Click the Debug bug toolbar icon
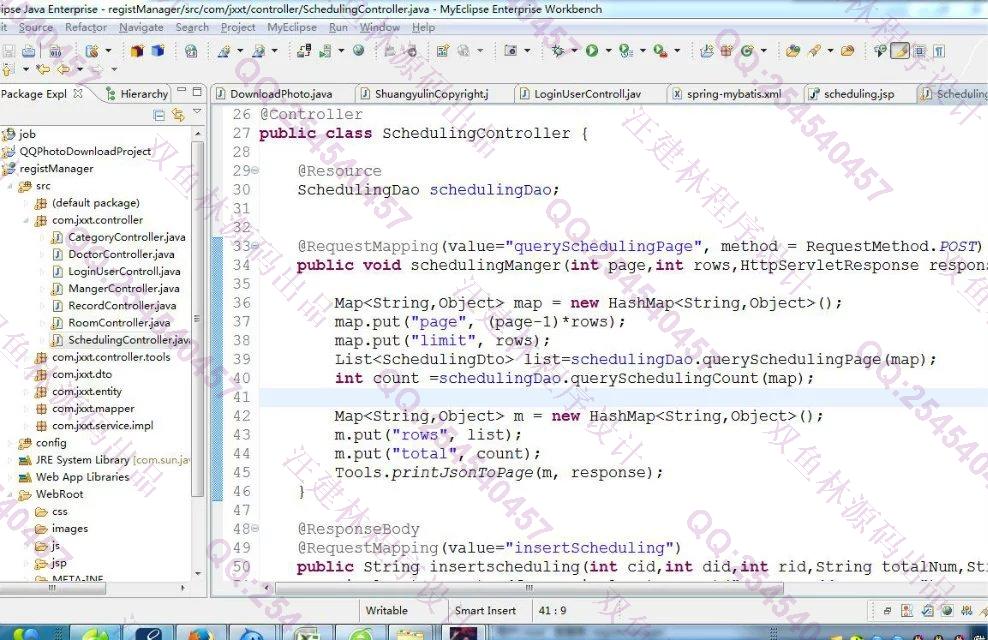 click(558, 51)
